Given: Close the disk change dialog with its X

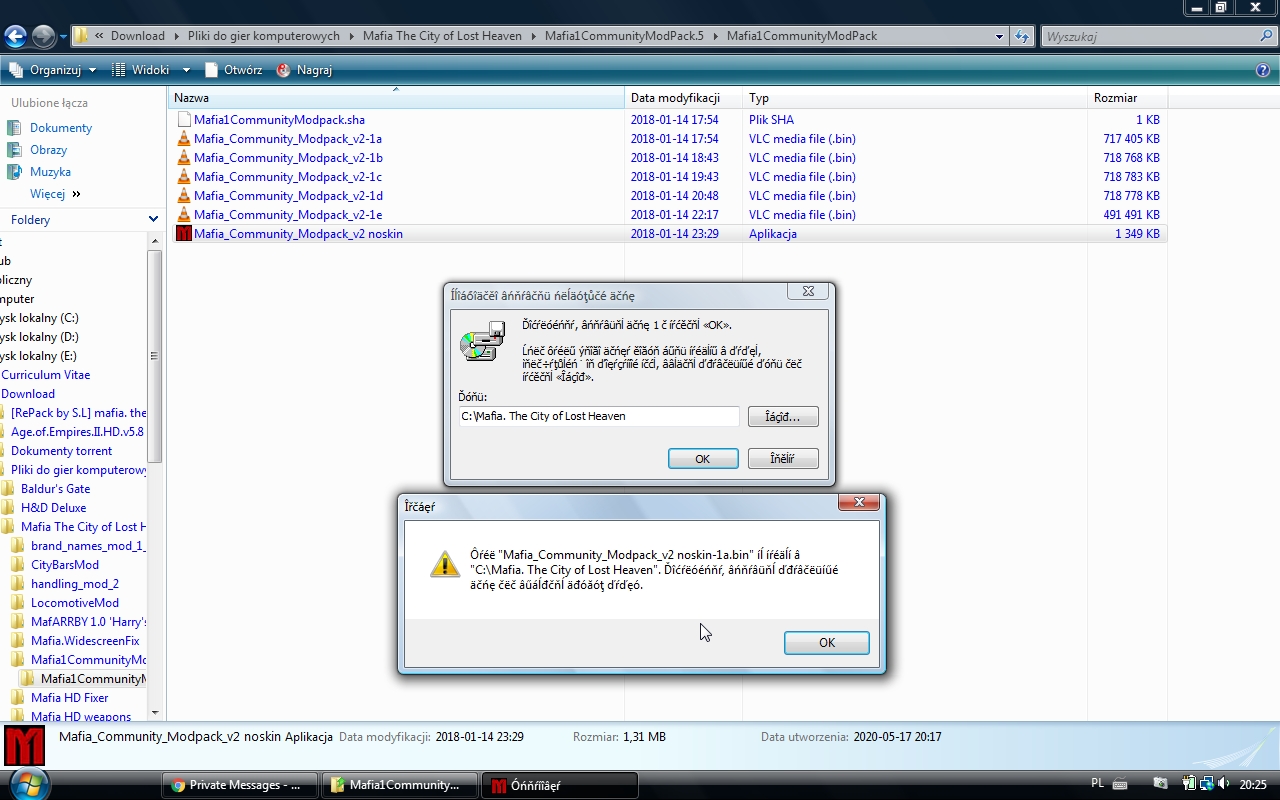Looking at the screenshot, I should 807,292.
